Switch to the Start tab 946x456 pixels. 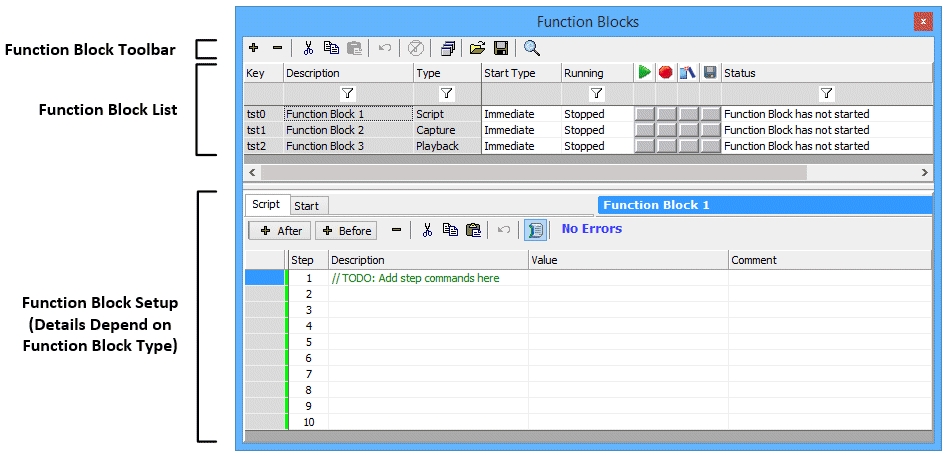307,206
